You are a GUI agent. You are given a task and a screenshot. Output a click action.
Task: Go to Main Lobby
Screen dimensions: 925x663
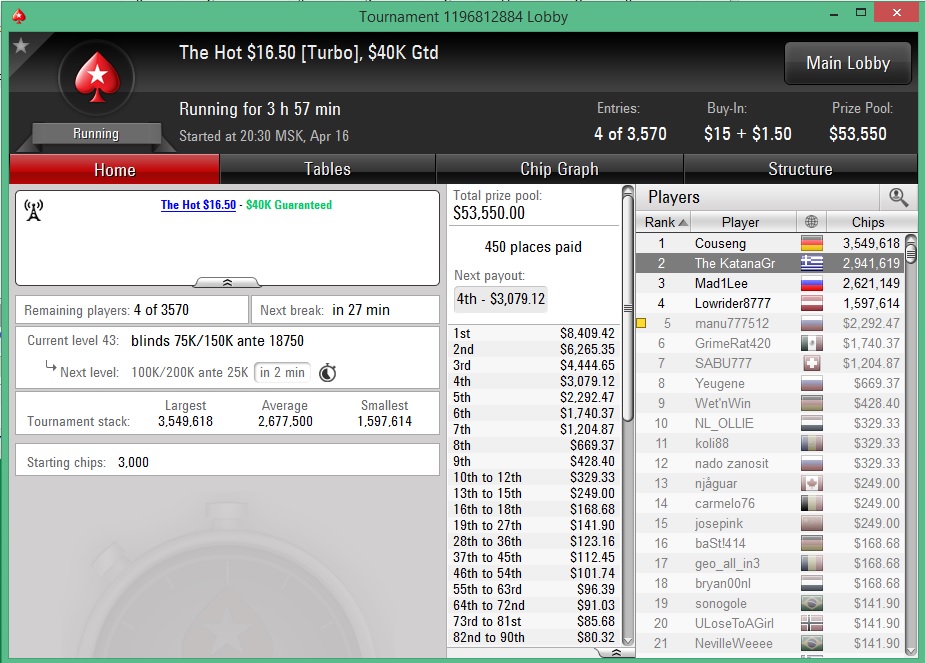point(848,63)
